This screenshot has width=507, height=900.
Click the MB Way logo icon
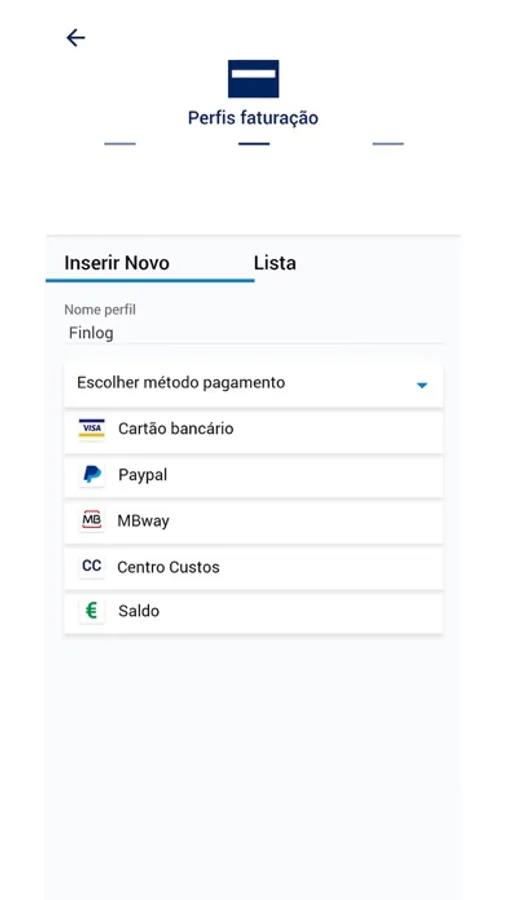(92, 521)
